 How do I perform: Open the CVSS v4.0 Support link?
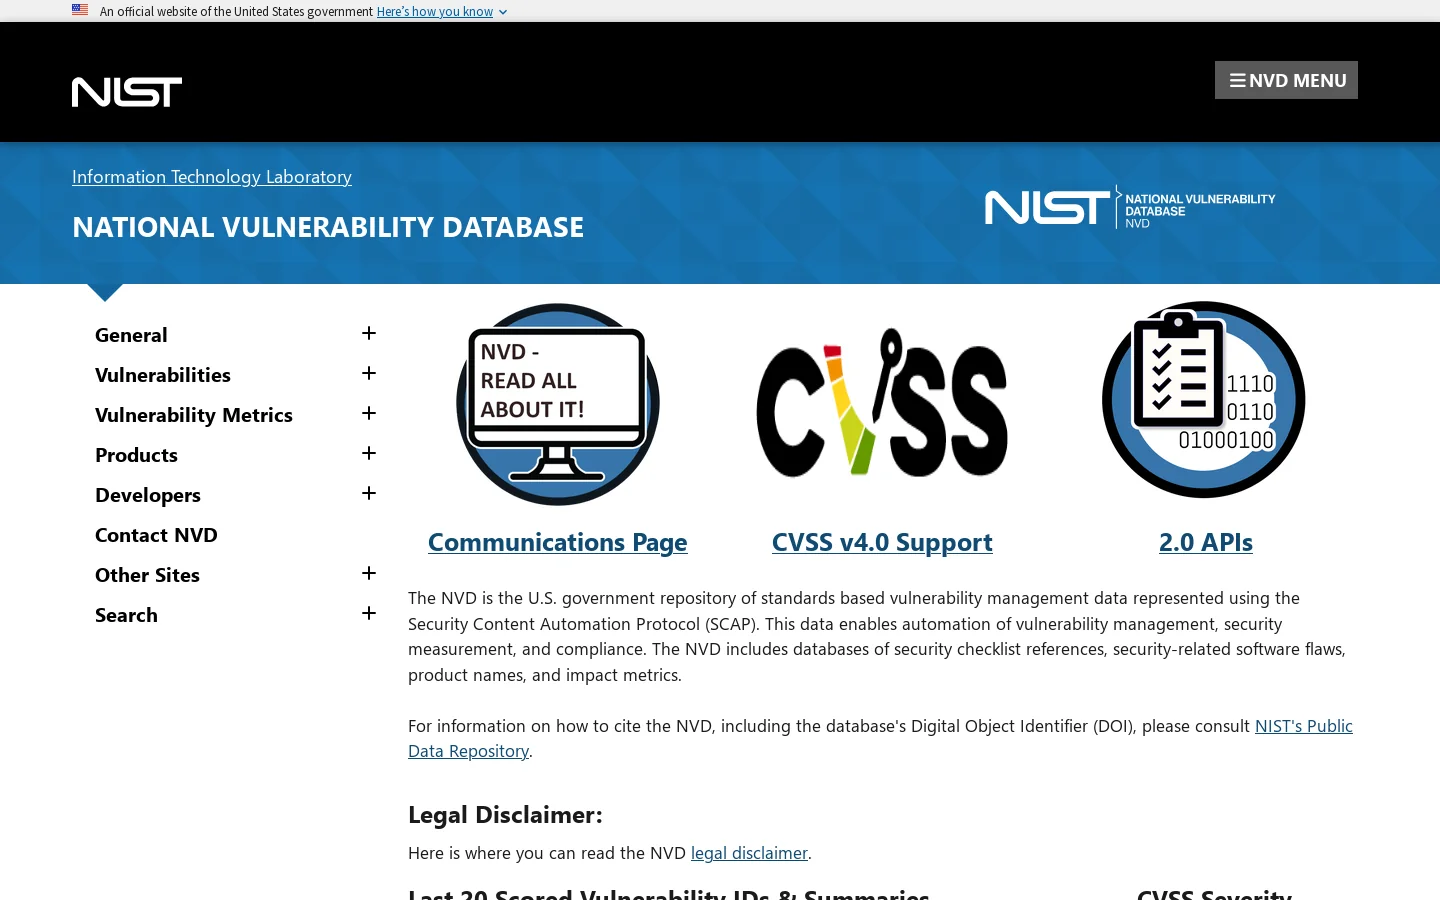click(882, 542)
